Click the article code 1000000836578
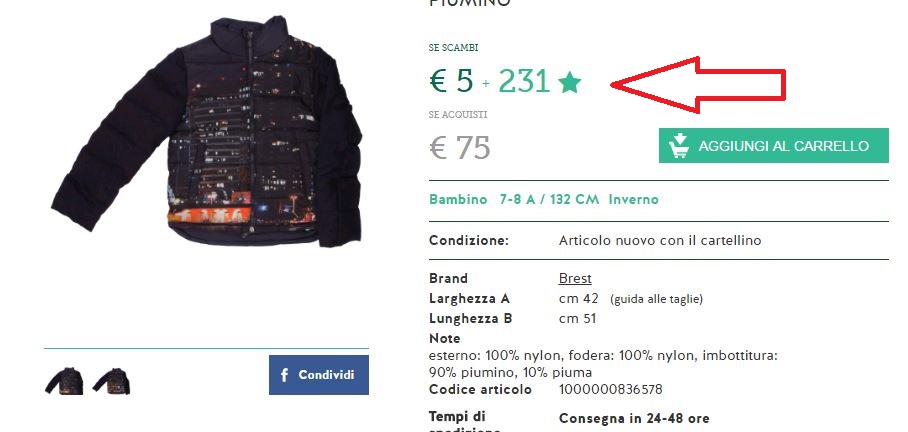Image resolution: width=908 pixels, height=432 pixels. [610, 389]
